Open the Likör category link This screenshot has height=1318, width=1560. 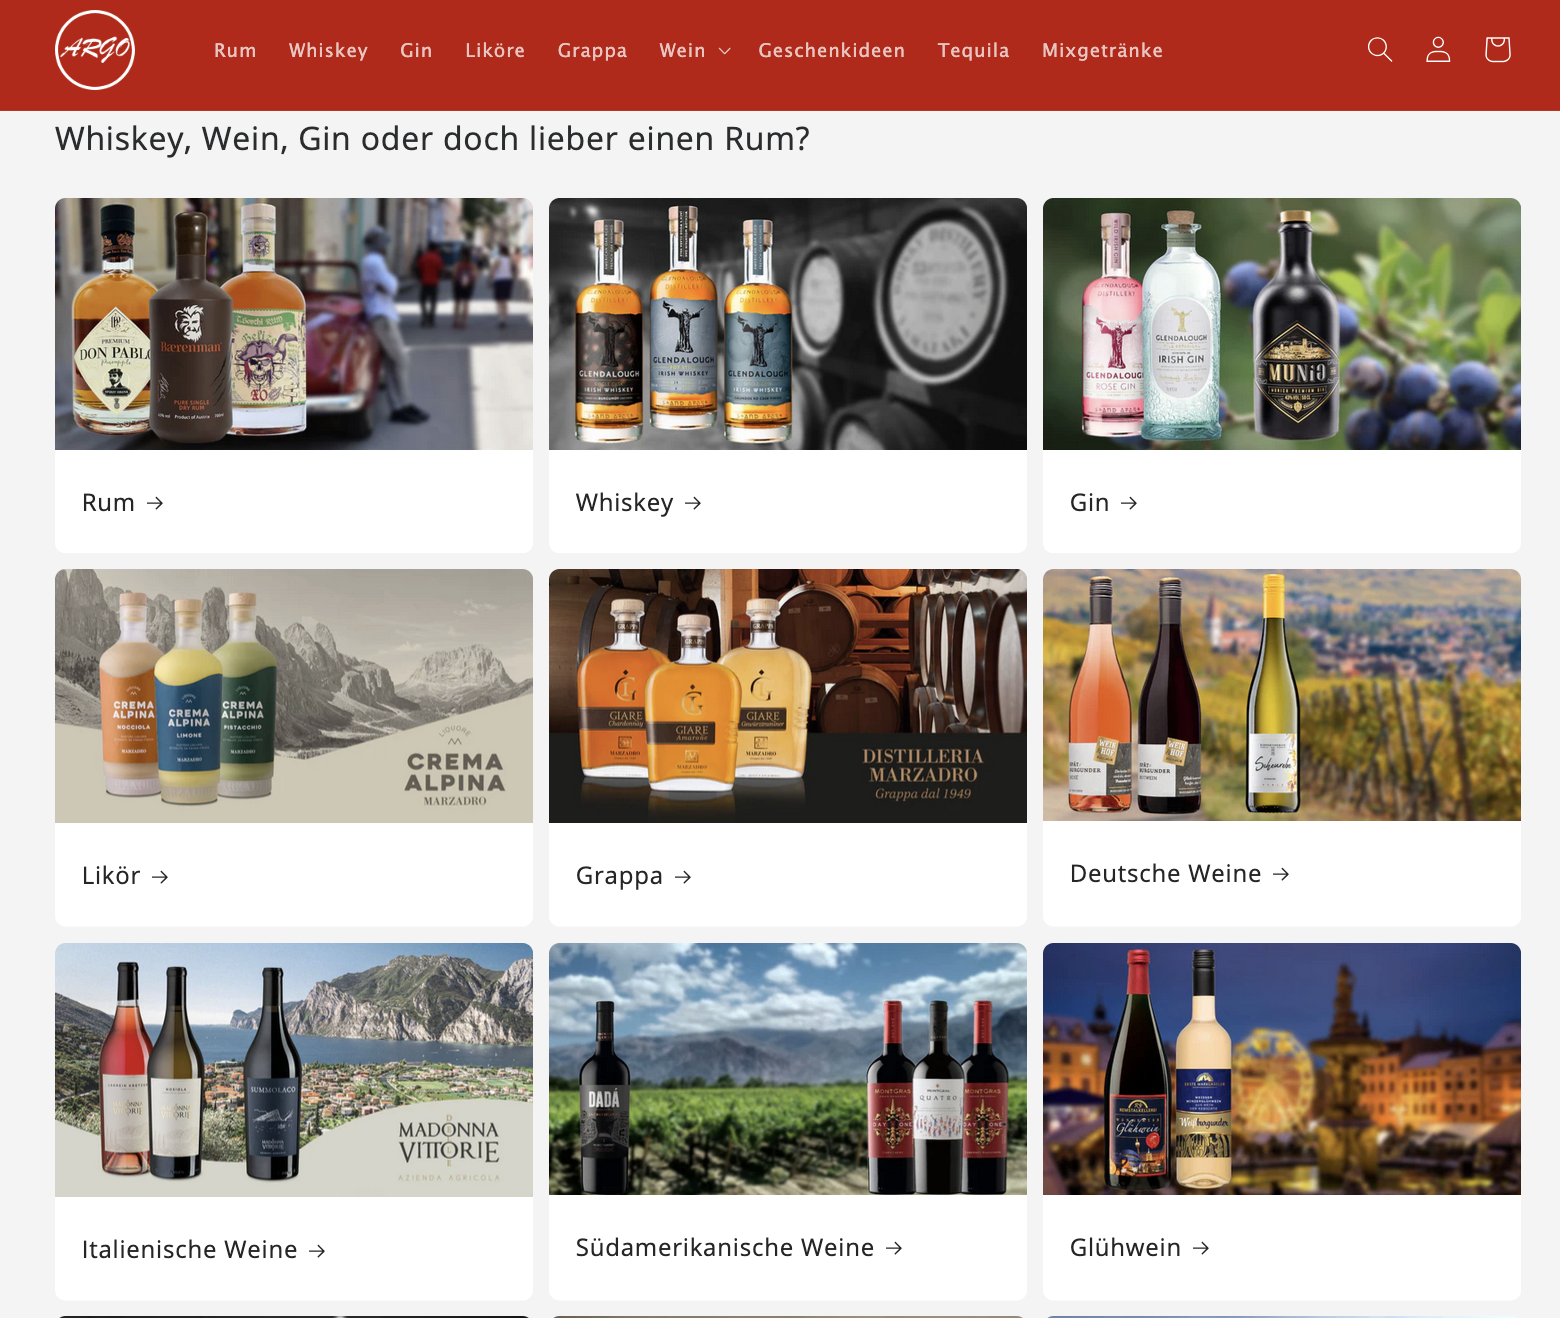(125, 876)
